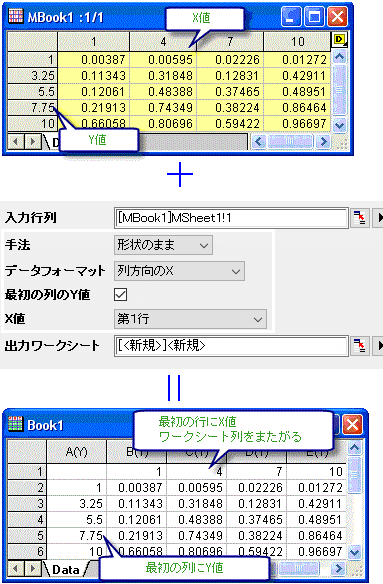Click cell 0.86464 in MBook1

[x=297, y=108]
